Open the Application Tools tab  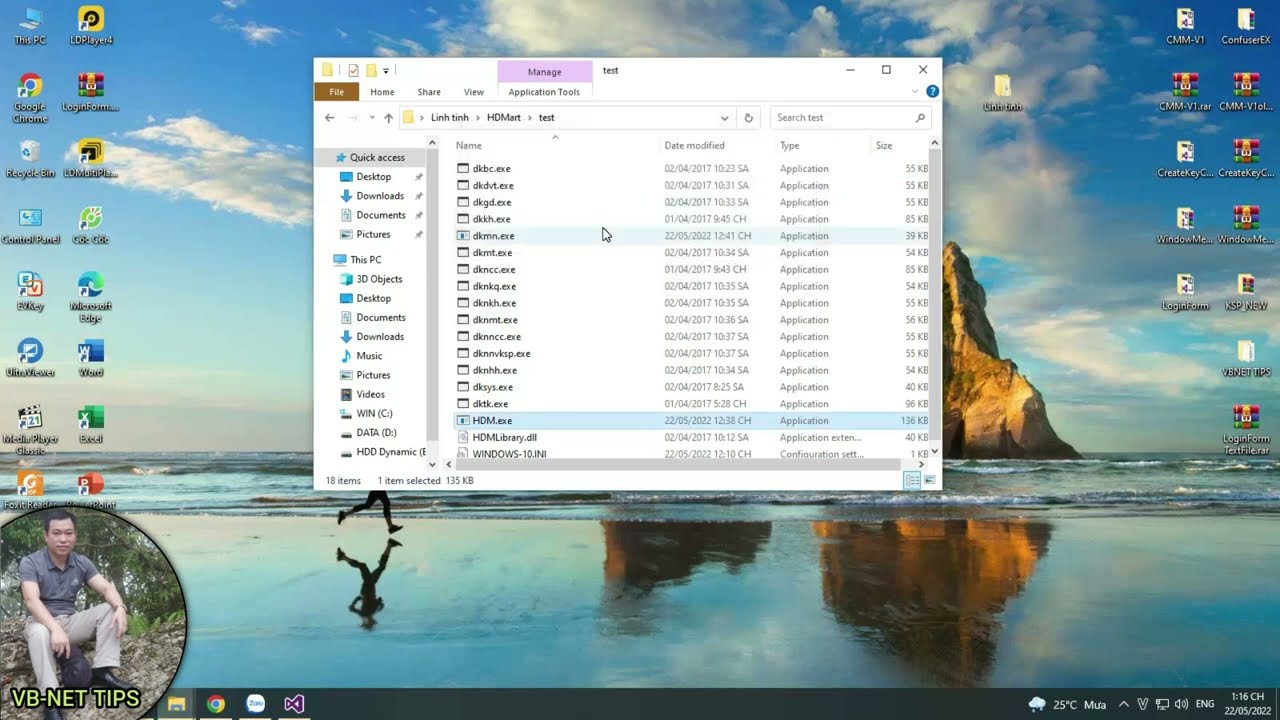tap(544, 92)
